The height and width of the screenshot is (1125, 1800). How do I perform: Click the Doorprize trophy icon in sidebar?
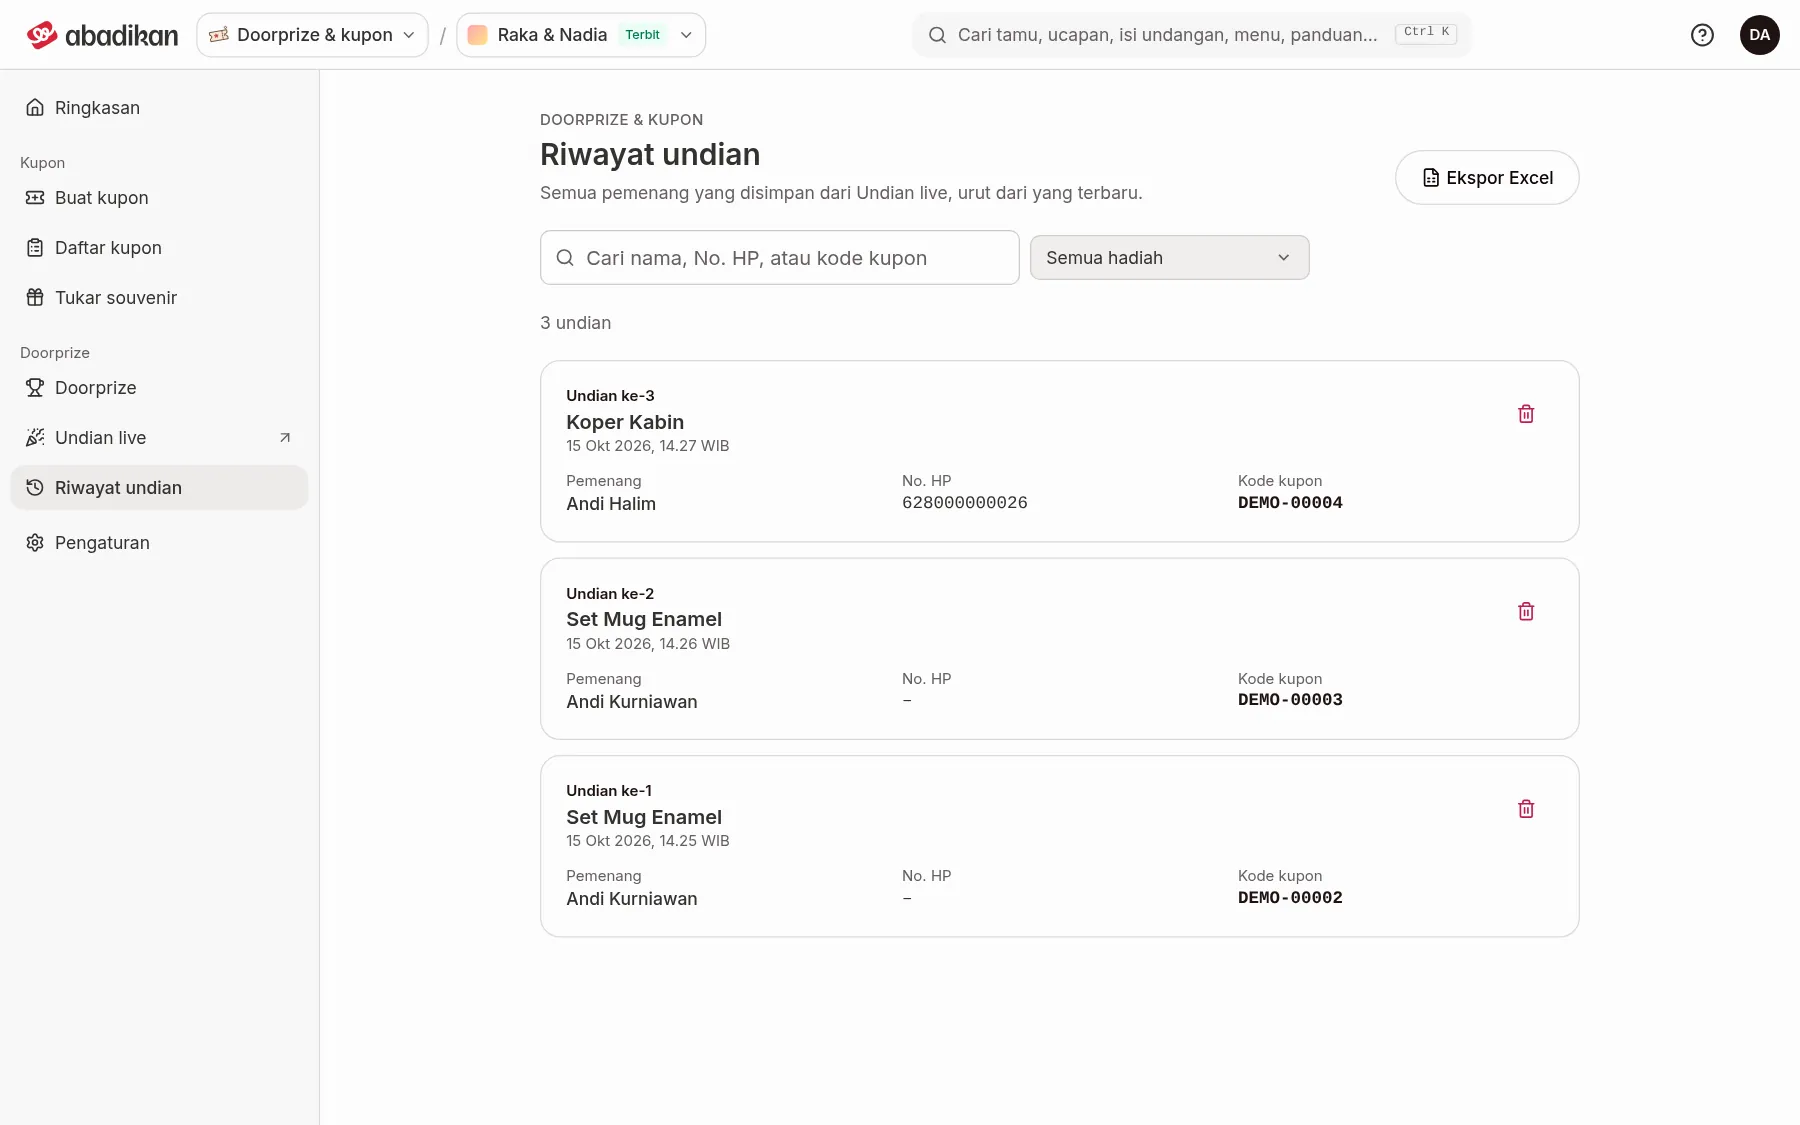(35, 388)
